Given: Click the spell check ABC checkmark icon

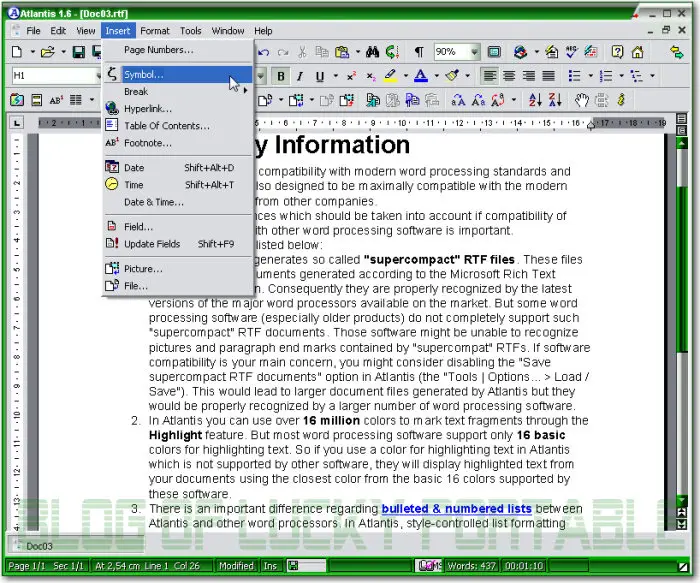Looking at the screenshot, I should [571, 52].
